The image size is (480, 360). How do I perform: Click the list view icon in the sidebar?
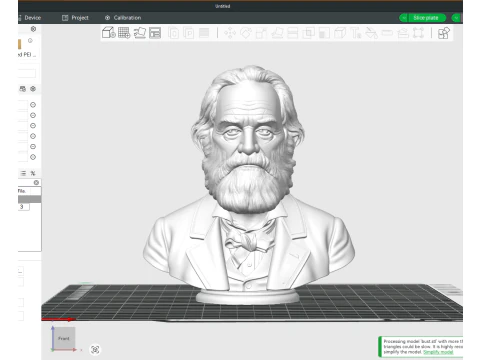tap(23, 173)
